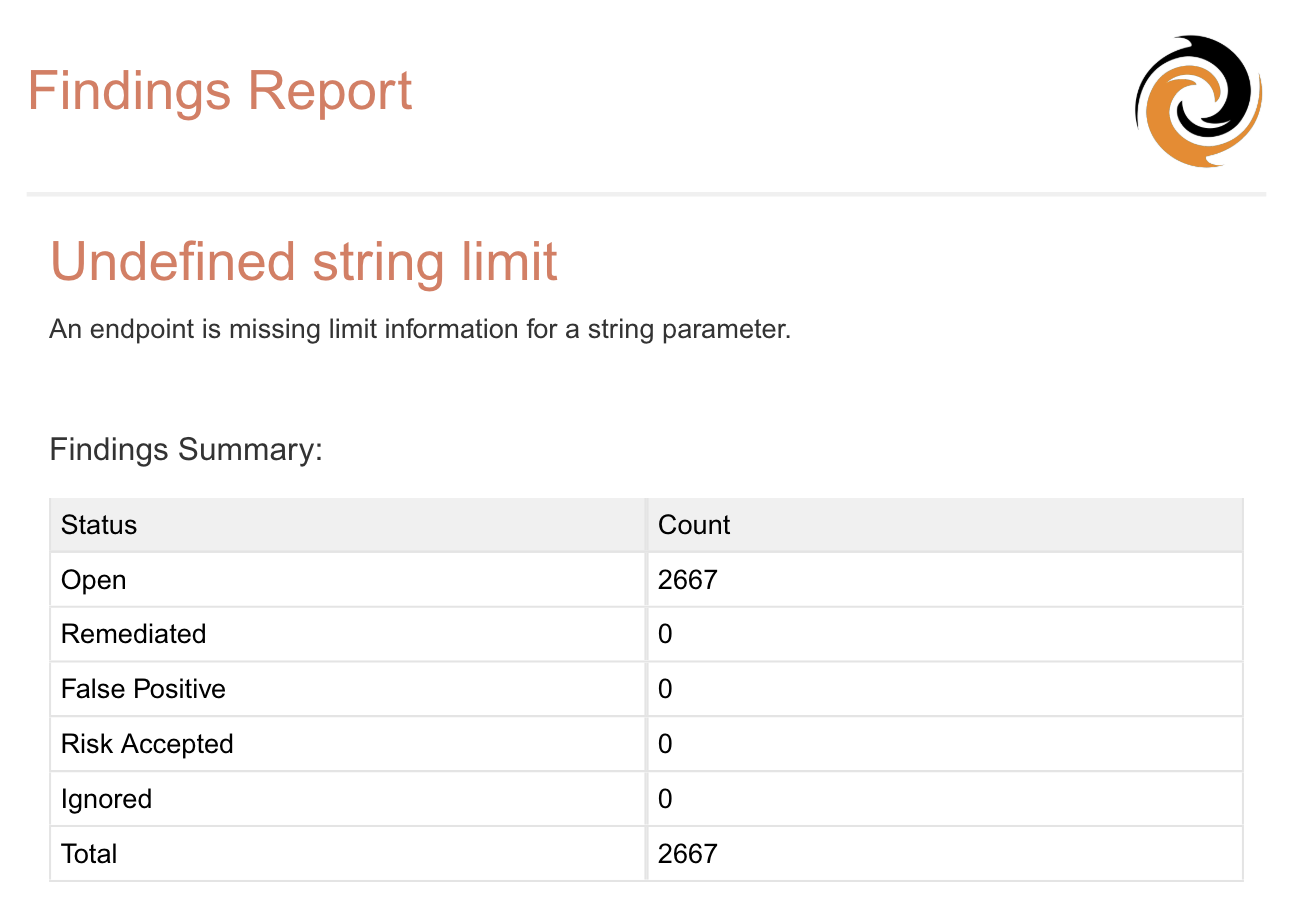Select the Risk Accepted status cell
1294x904 pixels.
[147, 745]
